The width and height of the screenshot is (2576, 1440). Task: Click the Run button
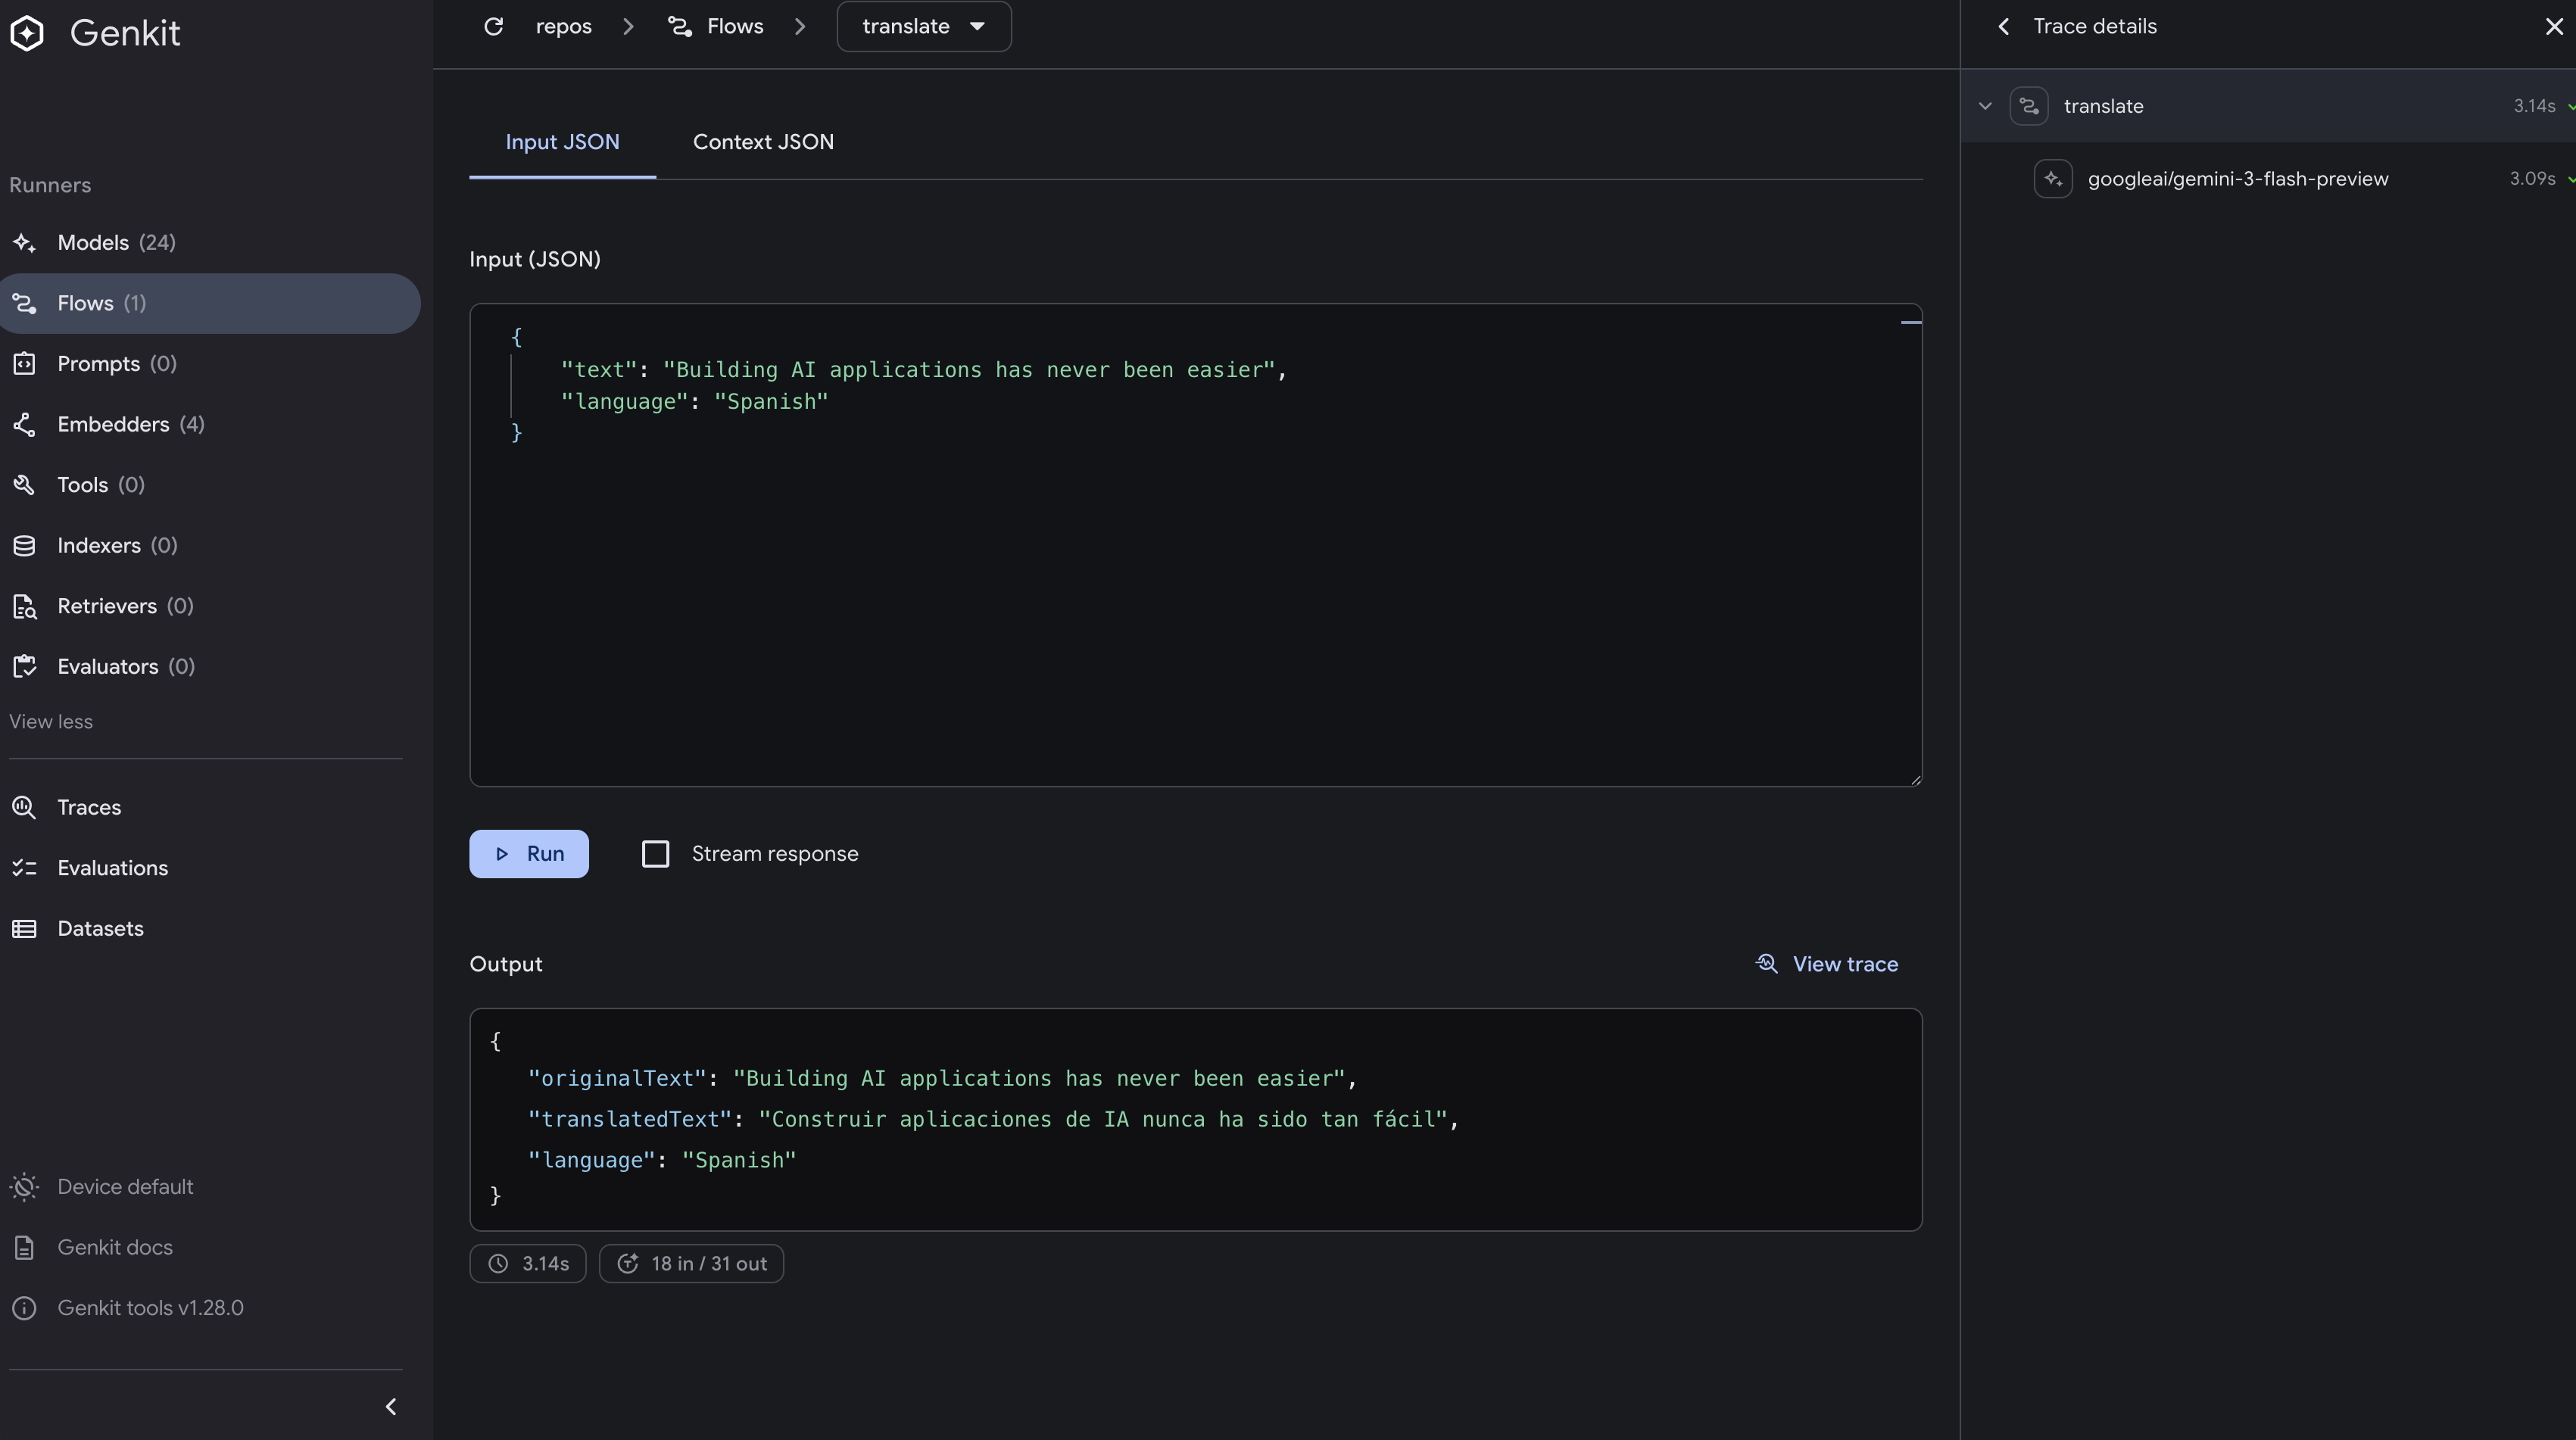click(x=529, y=853)
